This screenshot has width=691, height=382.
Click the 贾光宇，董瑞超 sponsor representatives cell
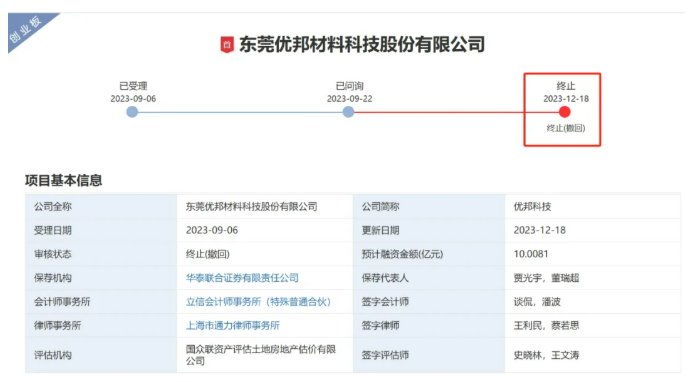point(546,278)
